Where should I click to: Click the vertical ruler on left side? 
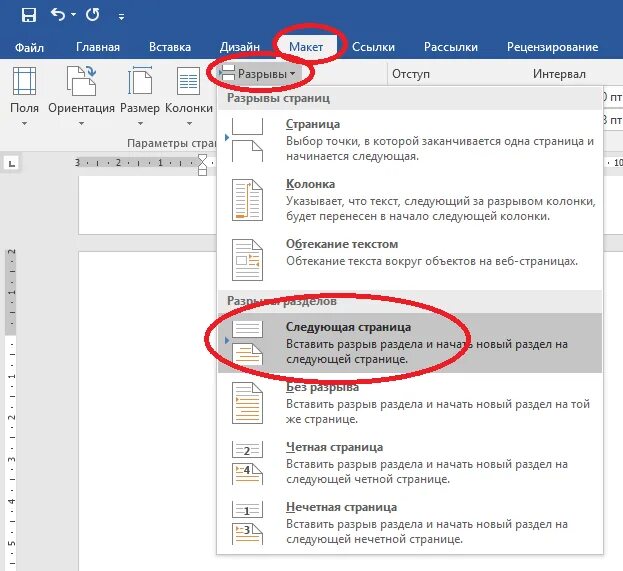[x=12, y=409]
